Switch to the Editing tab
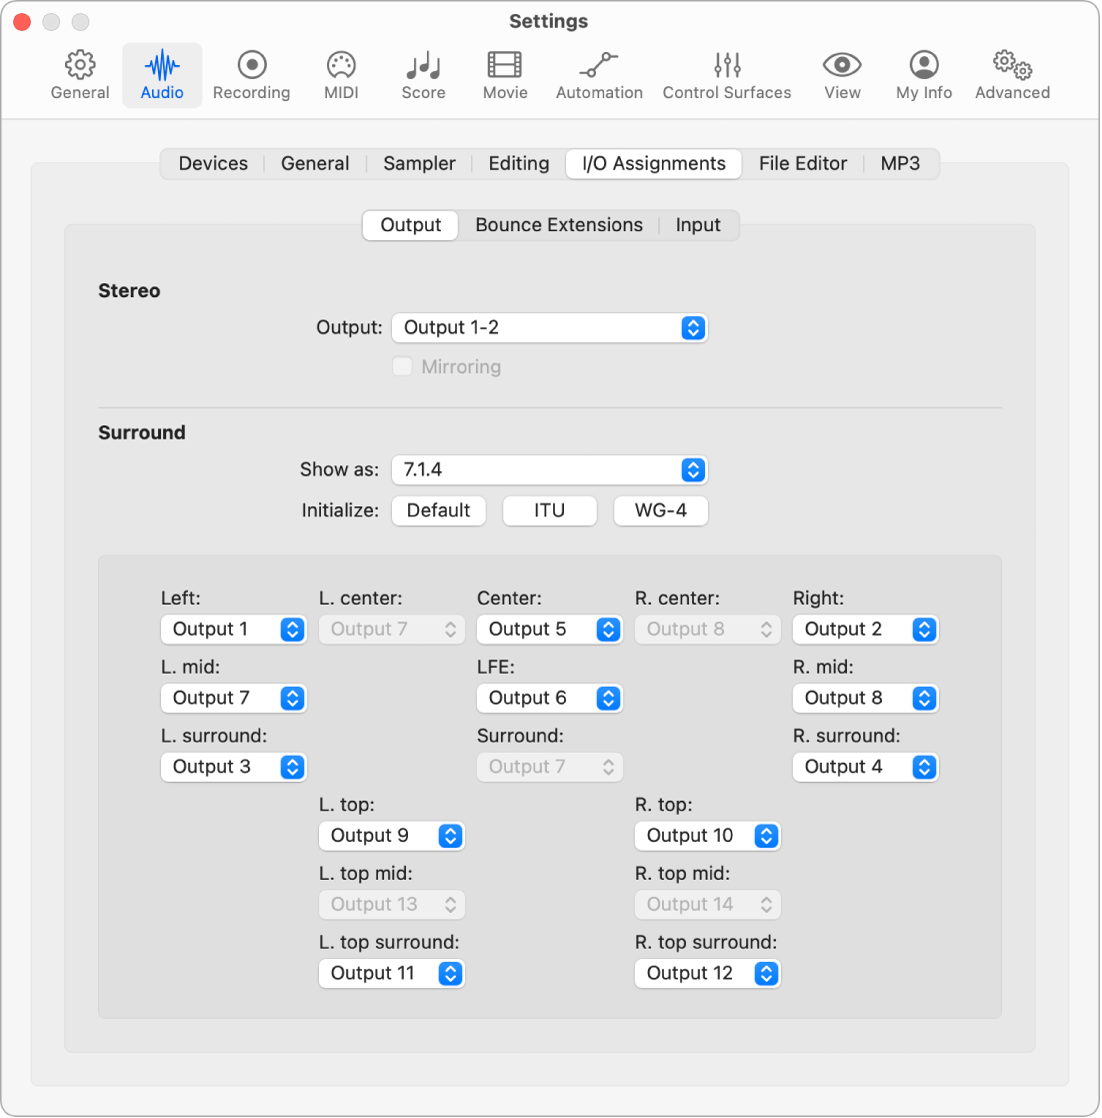 pos(519,164)
